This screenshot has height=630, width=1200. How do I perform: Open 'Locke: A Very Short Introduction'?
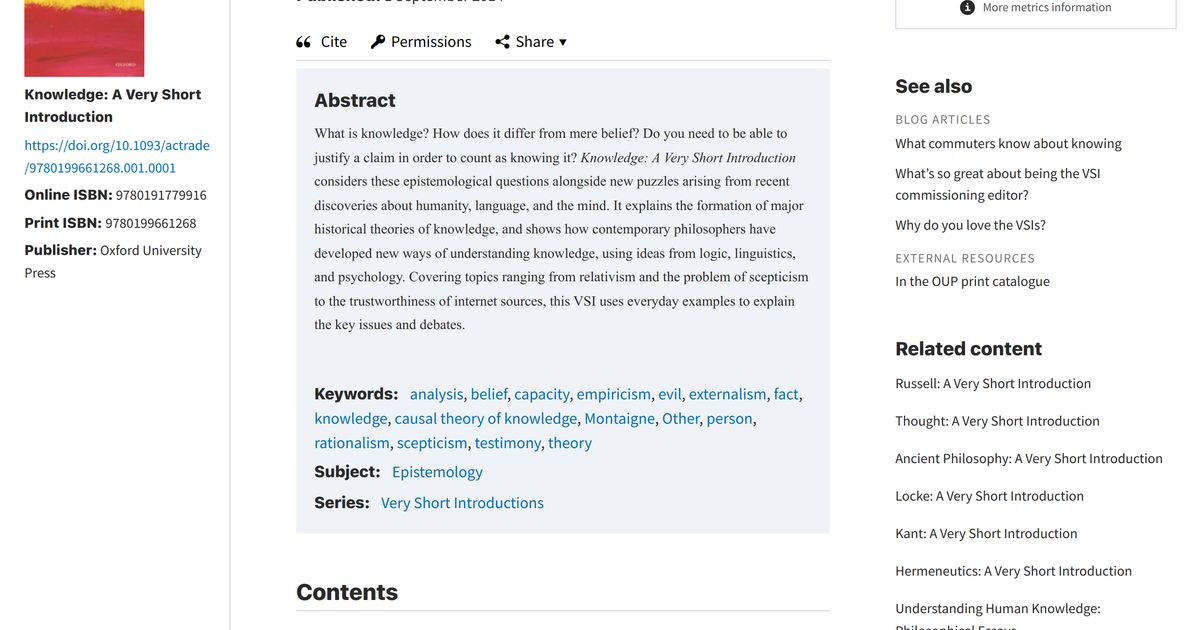[989, 495]
